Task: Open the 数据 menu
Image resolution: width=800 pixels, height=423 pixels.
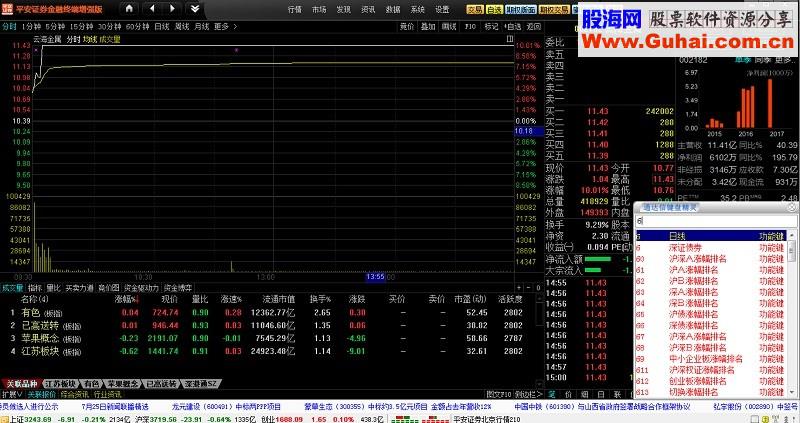Action: point(392,9)
